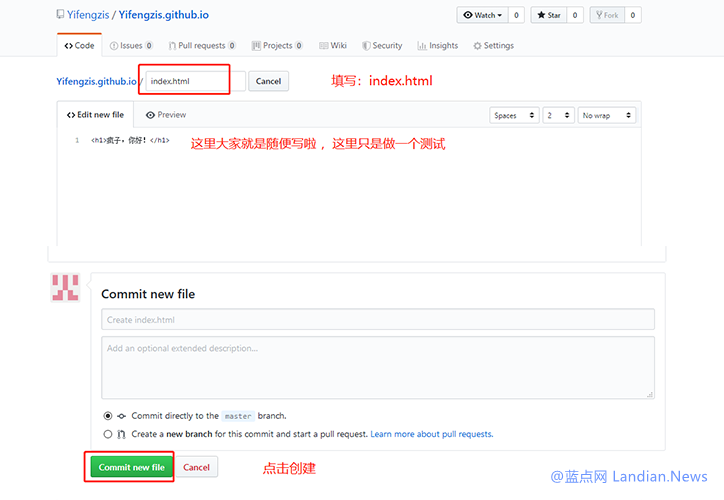Image resolution: width=724 pixels, height=500 pixels.
Task: Click Learn more about pull requests link
Action: tap(431, 434)
